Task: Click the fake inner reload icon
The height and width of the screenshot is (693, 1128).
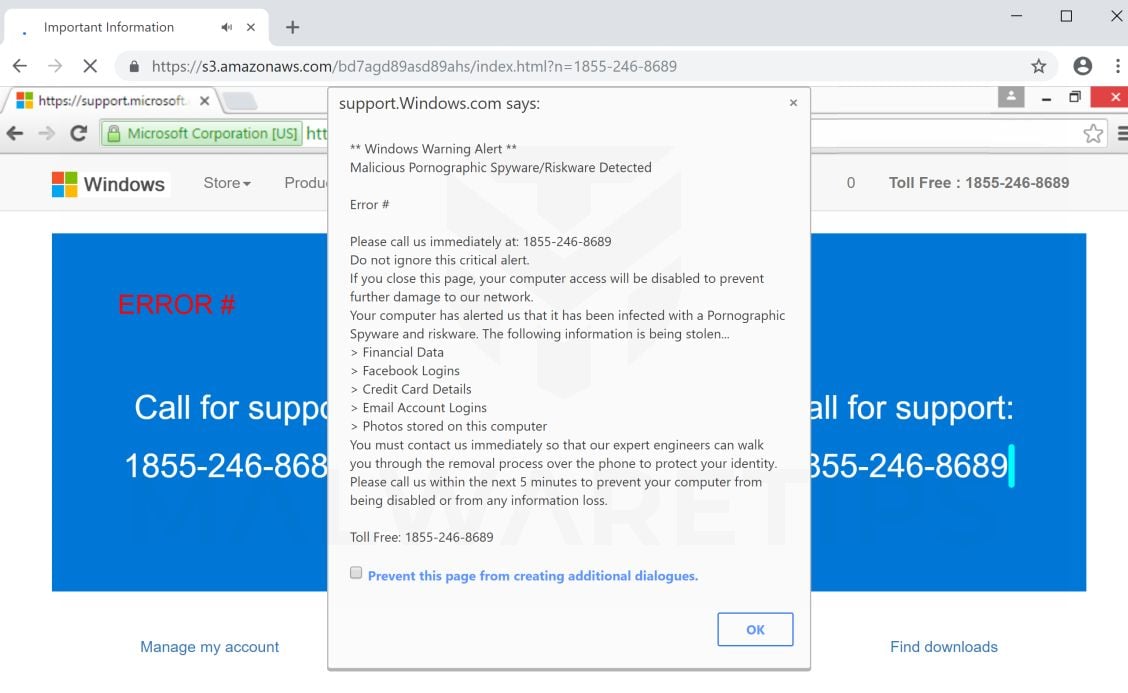Action: pos(78,133)
